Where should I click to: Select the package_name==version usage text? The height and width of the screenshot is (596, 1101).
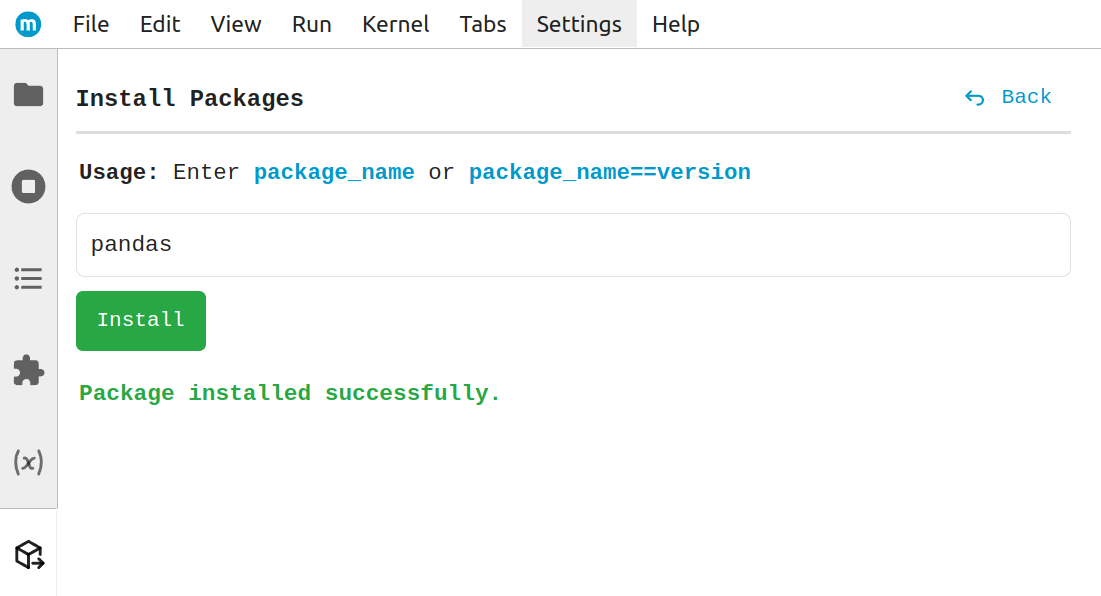(609, 171)
